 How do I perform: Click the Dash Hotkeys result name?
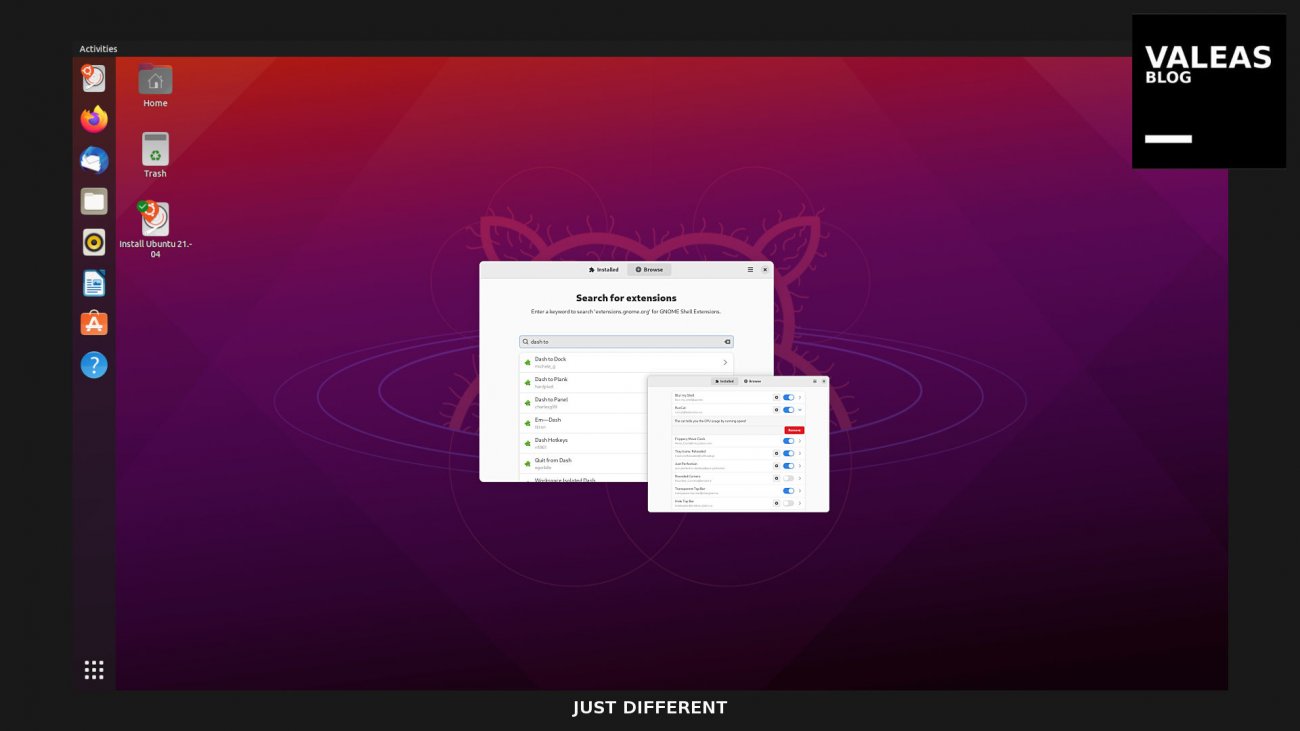click(551, 440)
